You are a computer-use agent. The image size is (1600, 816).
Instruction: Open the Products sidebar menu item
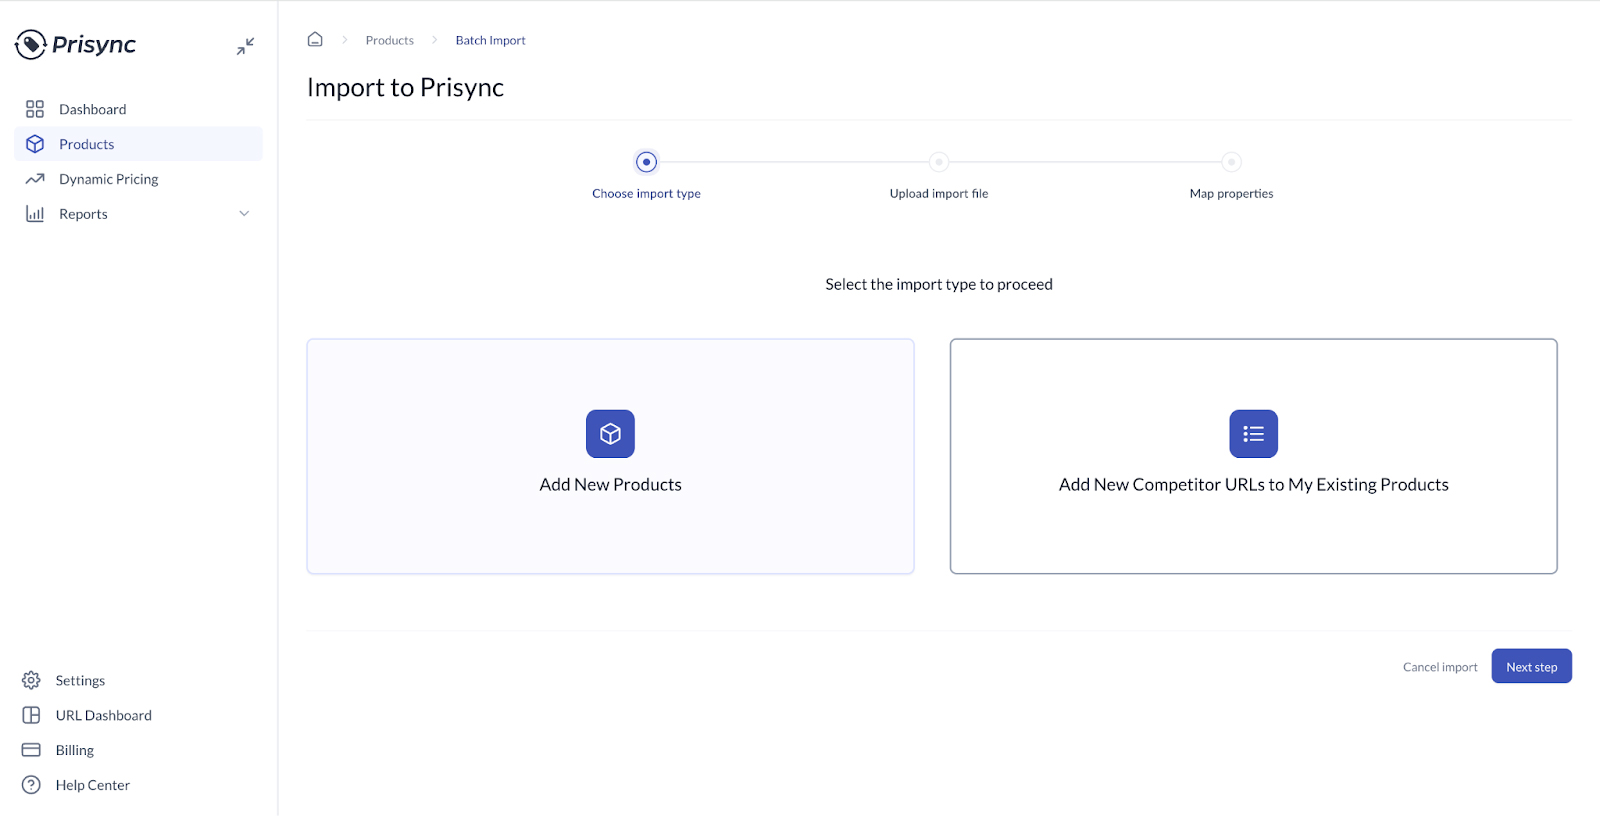87,144
